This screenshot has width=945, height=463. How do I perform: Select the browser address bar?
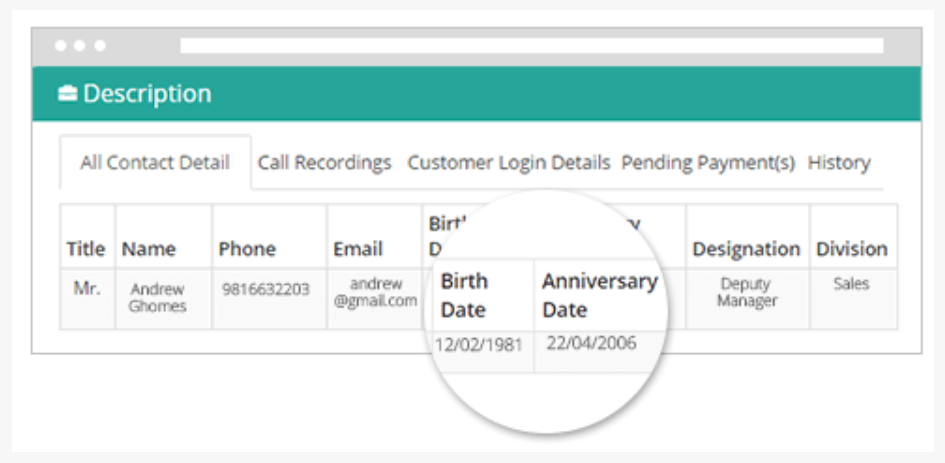[x=532, y=46]
